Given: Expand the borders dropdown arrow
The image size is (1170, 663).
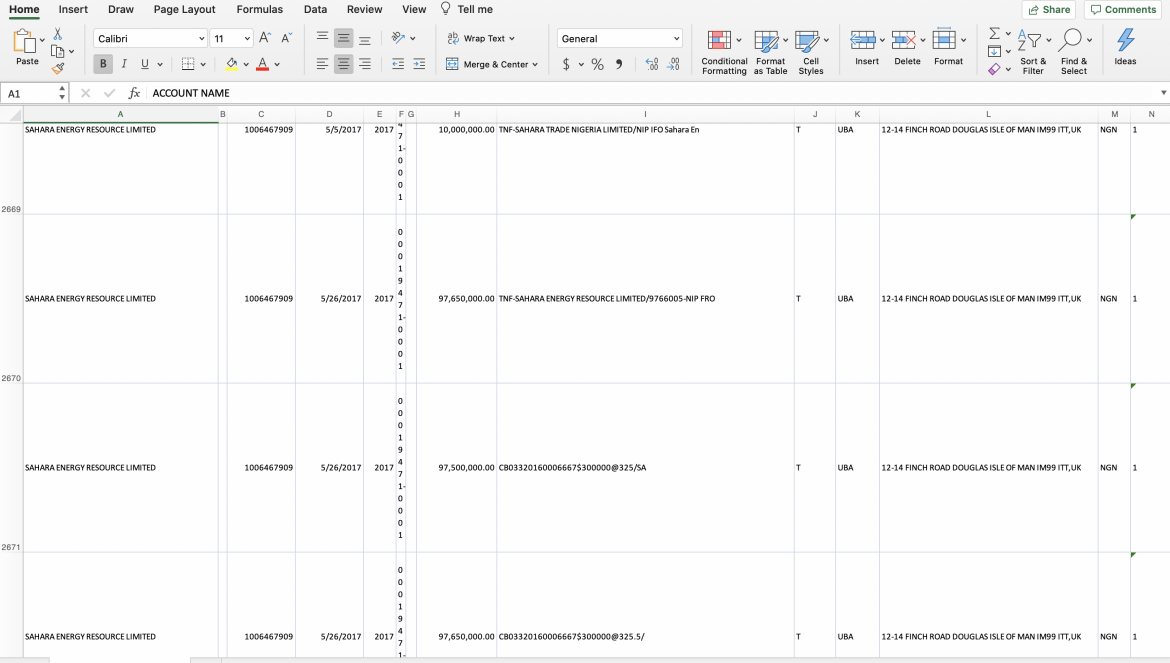Looking at the screenshot, I should pos(203,65).
